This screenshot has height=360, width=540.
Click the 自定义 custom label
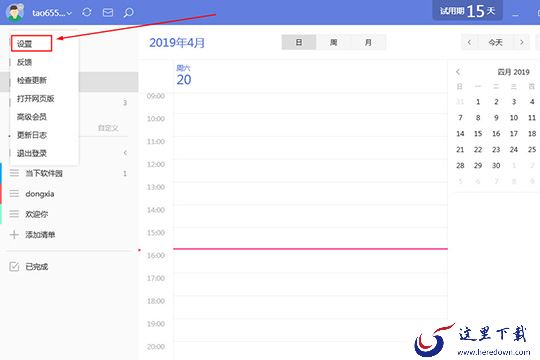tap(108, 128)
